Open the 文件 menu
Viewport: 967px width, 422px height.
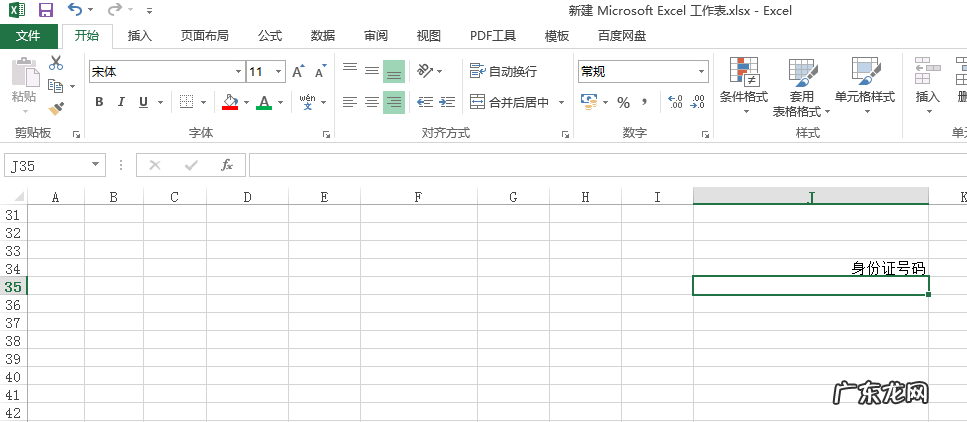point(29,36)
